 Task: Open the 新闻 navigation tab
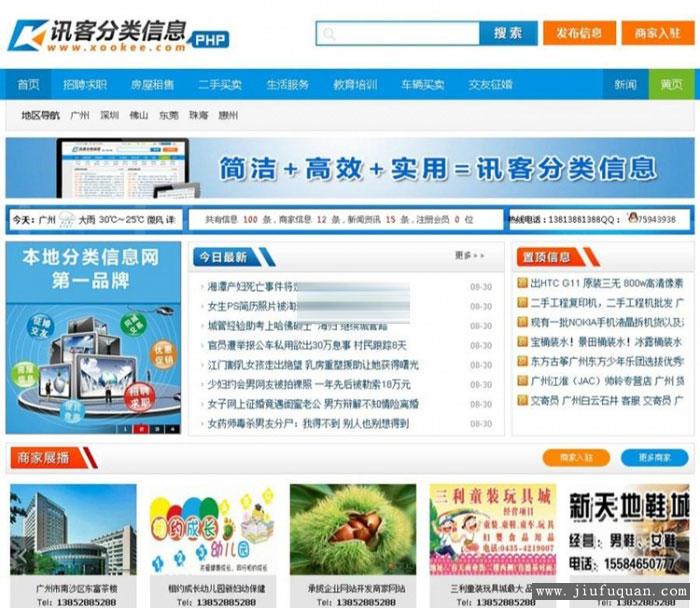tap(625, 84)
